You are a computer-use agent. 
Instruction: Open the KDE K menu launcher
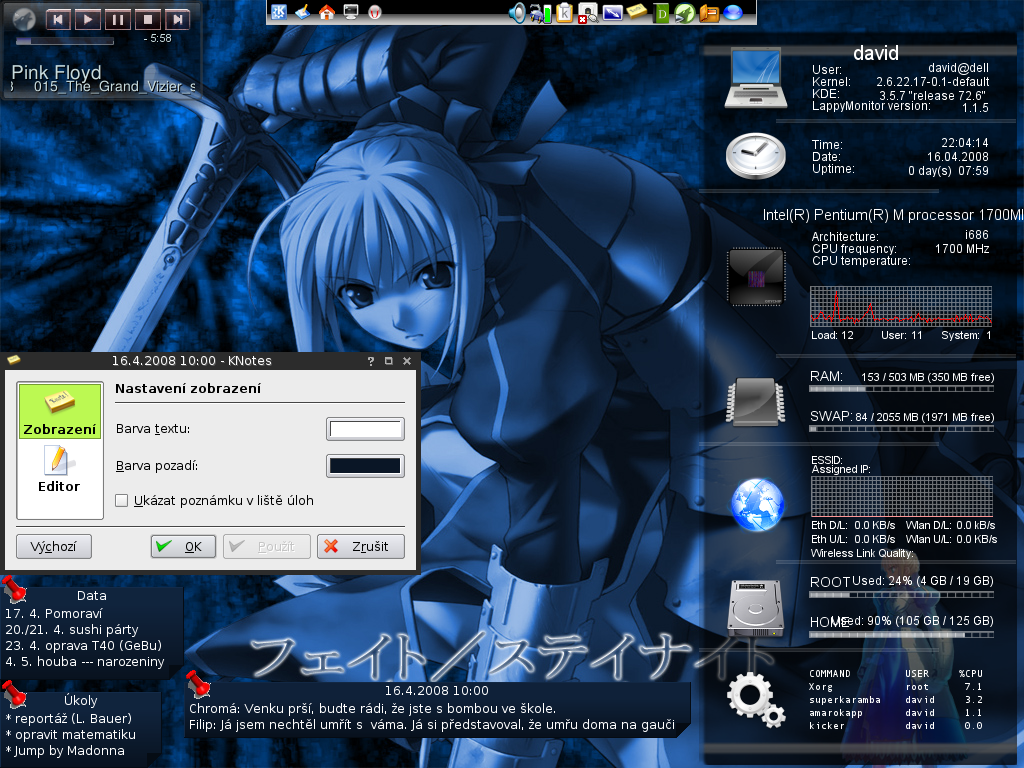click(x=279, y=12)
